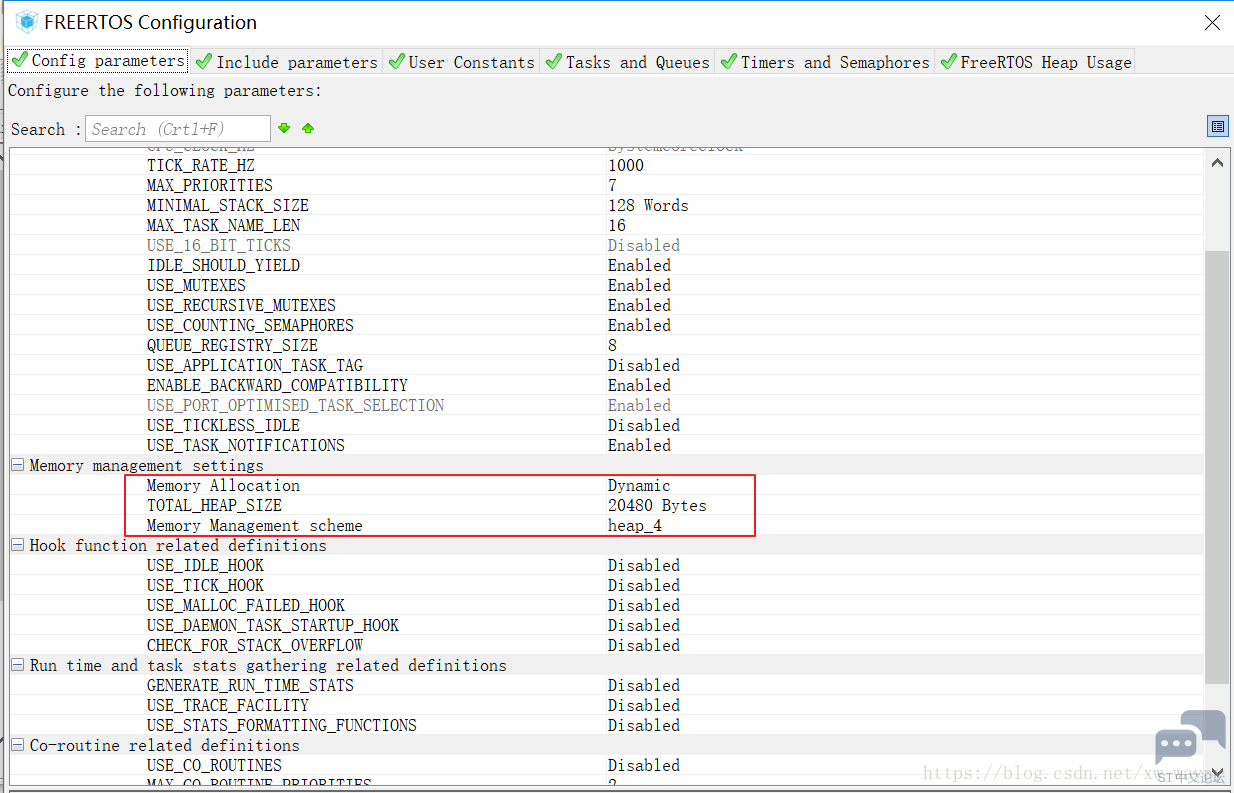Close the FREERTOS Configuration dialog

[x=1212, y=22]
